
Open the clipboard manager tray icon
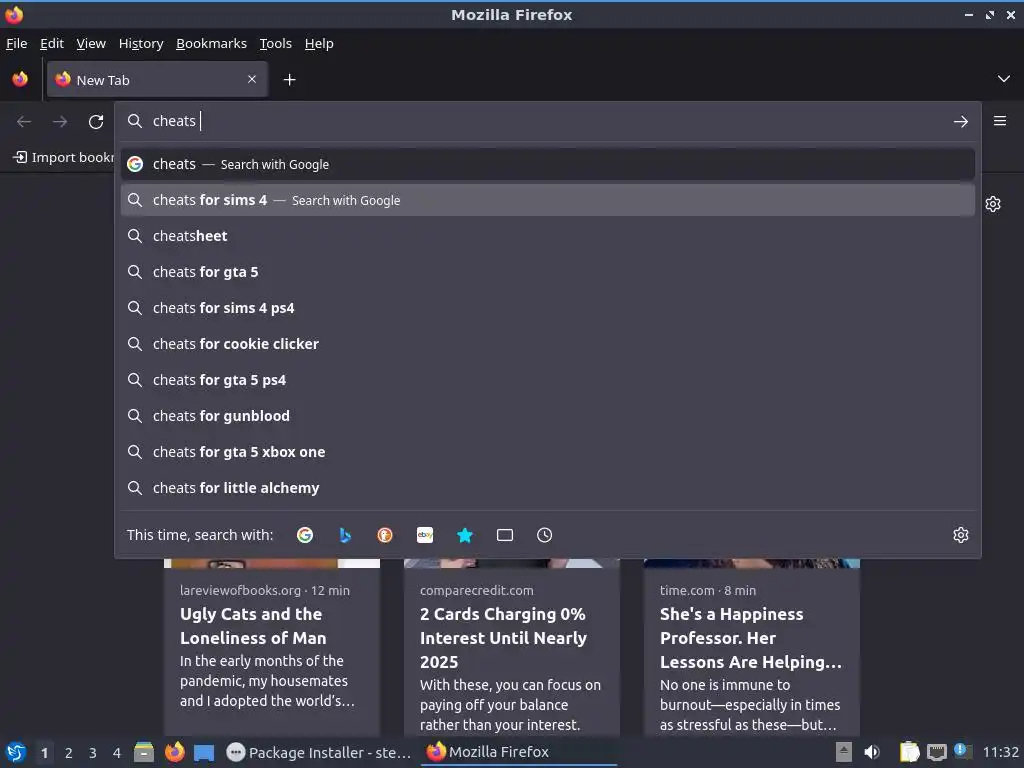909,753
